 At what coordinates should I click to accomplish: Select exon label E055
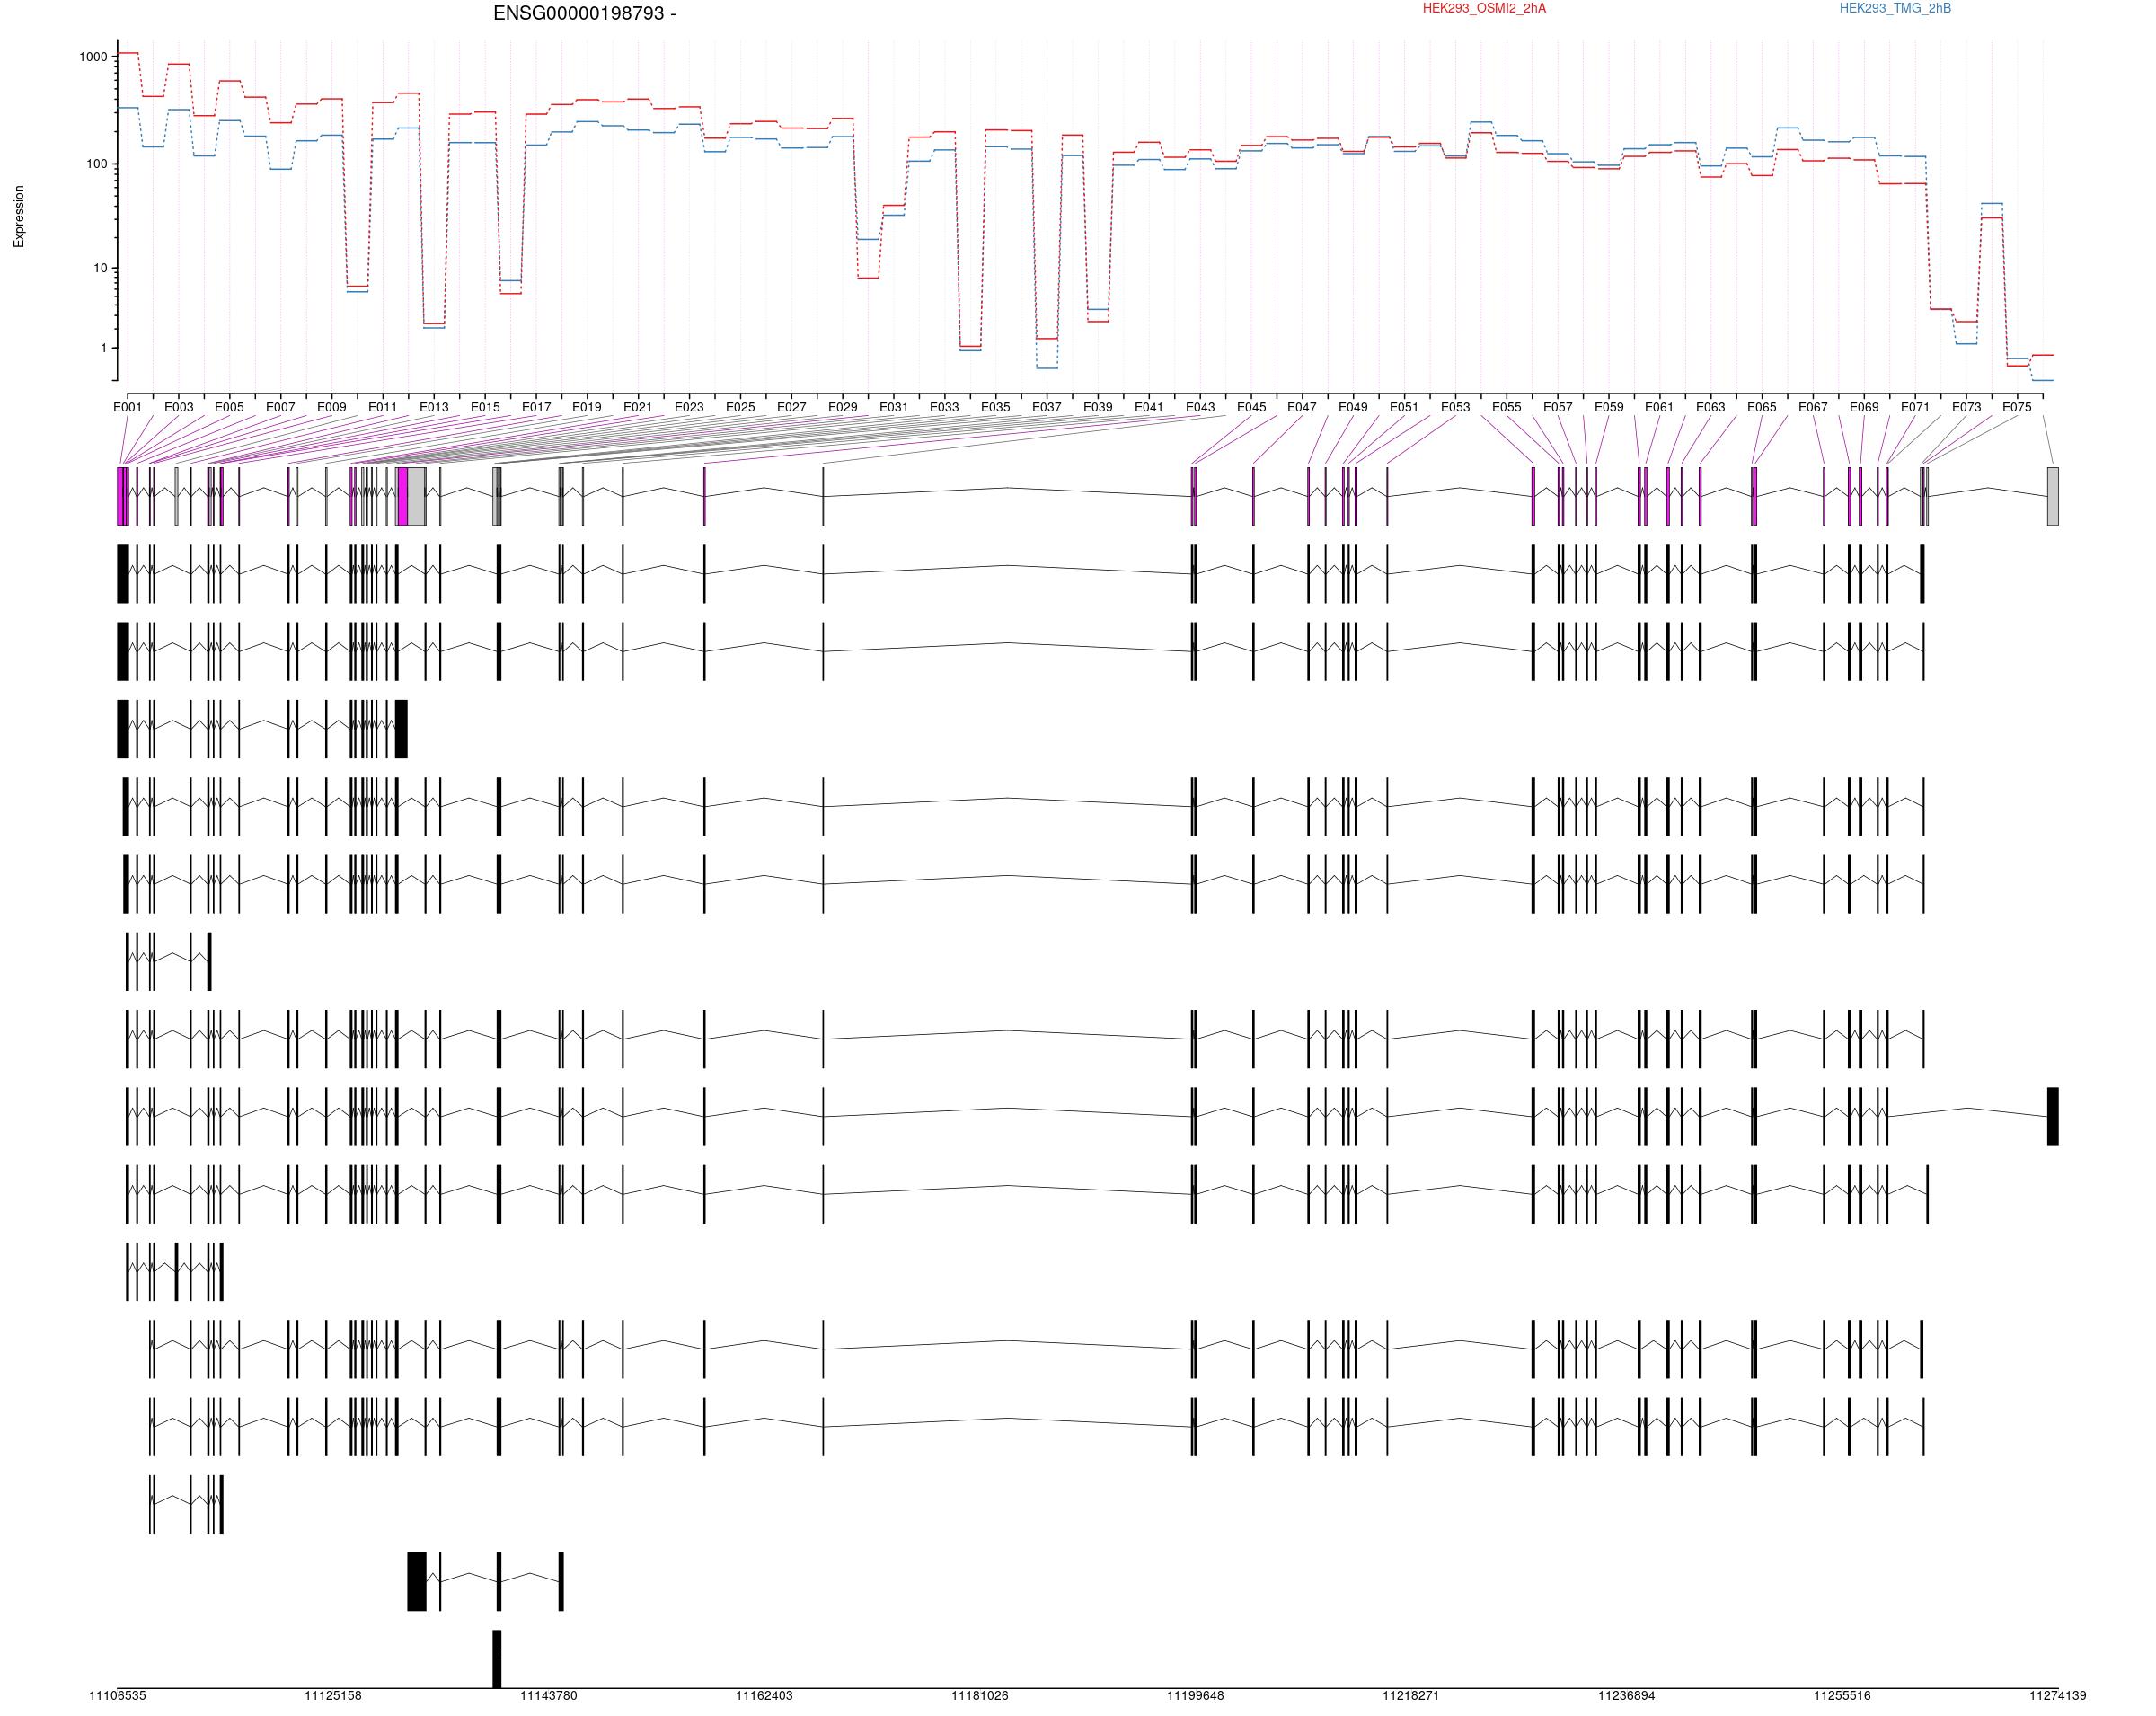click(x=1507, y=407)
